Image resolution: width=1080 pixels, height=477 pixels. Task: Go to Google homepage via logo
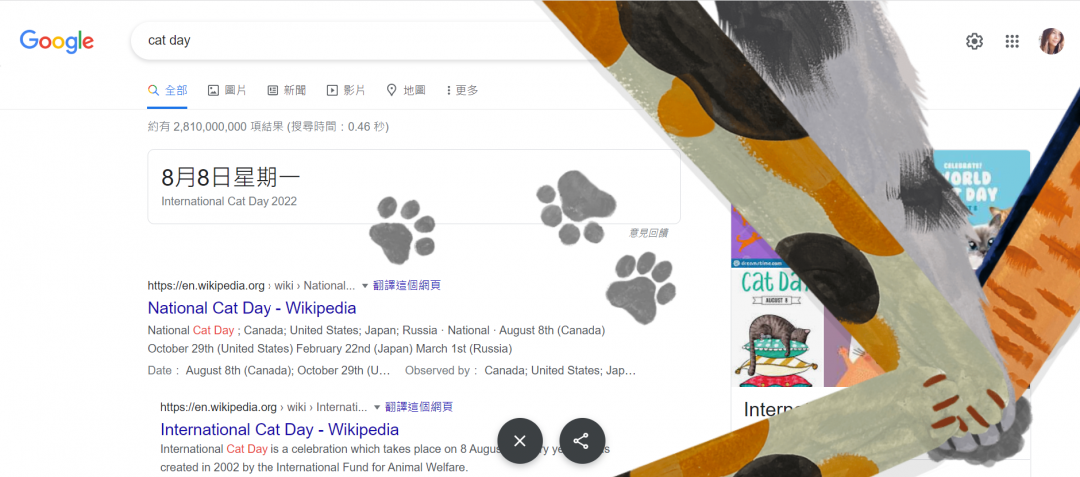[56, 41]
